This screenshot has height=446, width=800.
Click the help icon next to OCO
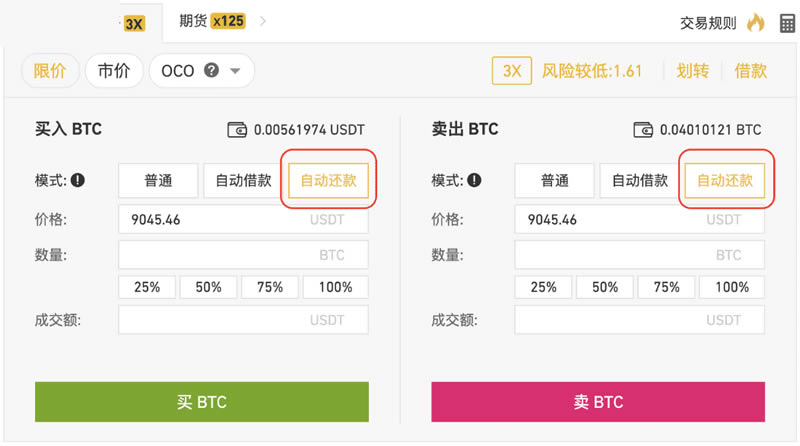coord(211,71)
